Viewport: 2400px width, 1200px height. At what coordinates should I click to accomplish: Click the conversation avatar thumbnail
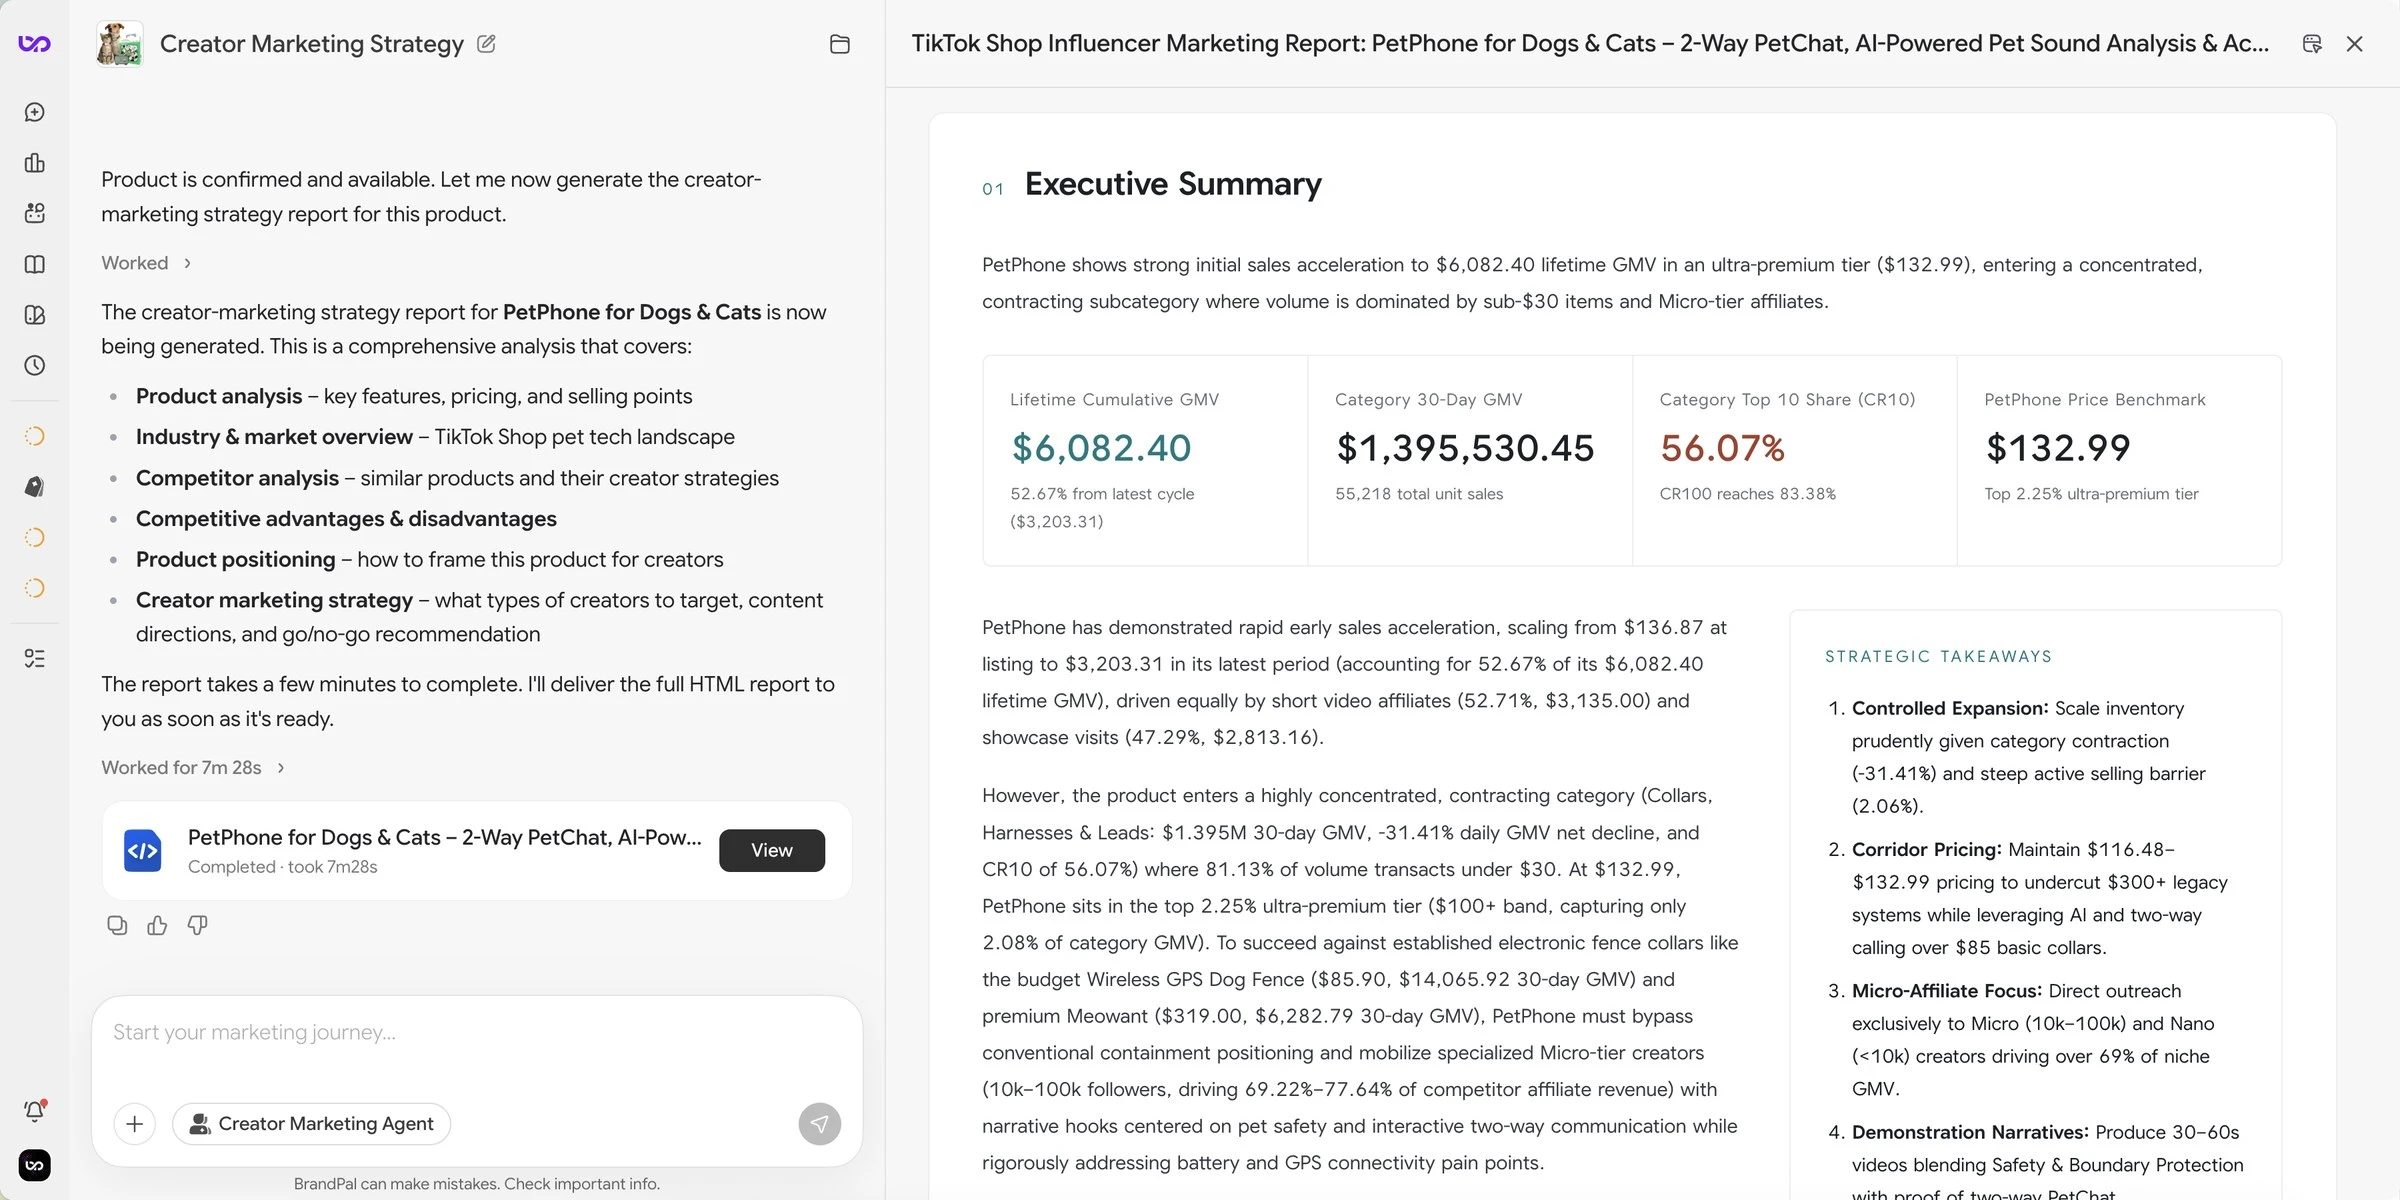coord(120,44)
